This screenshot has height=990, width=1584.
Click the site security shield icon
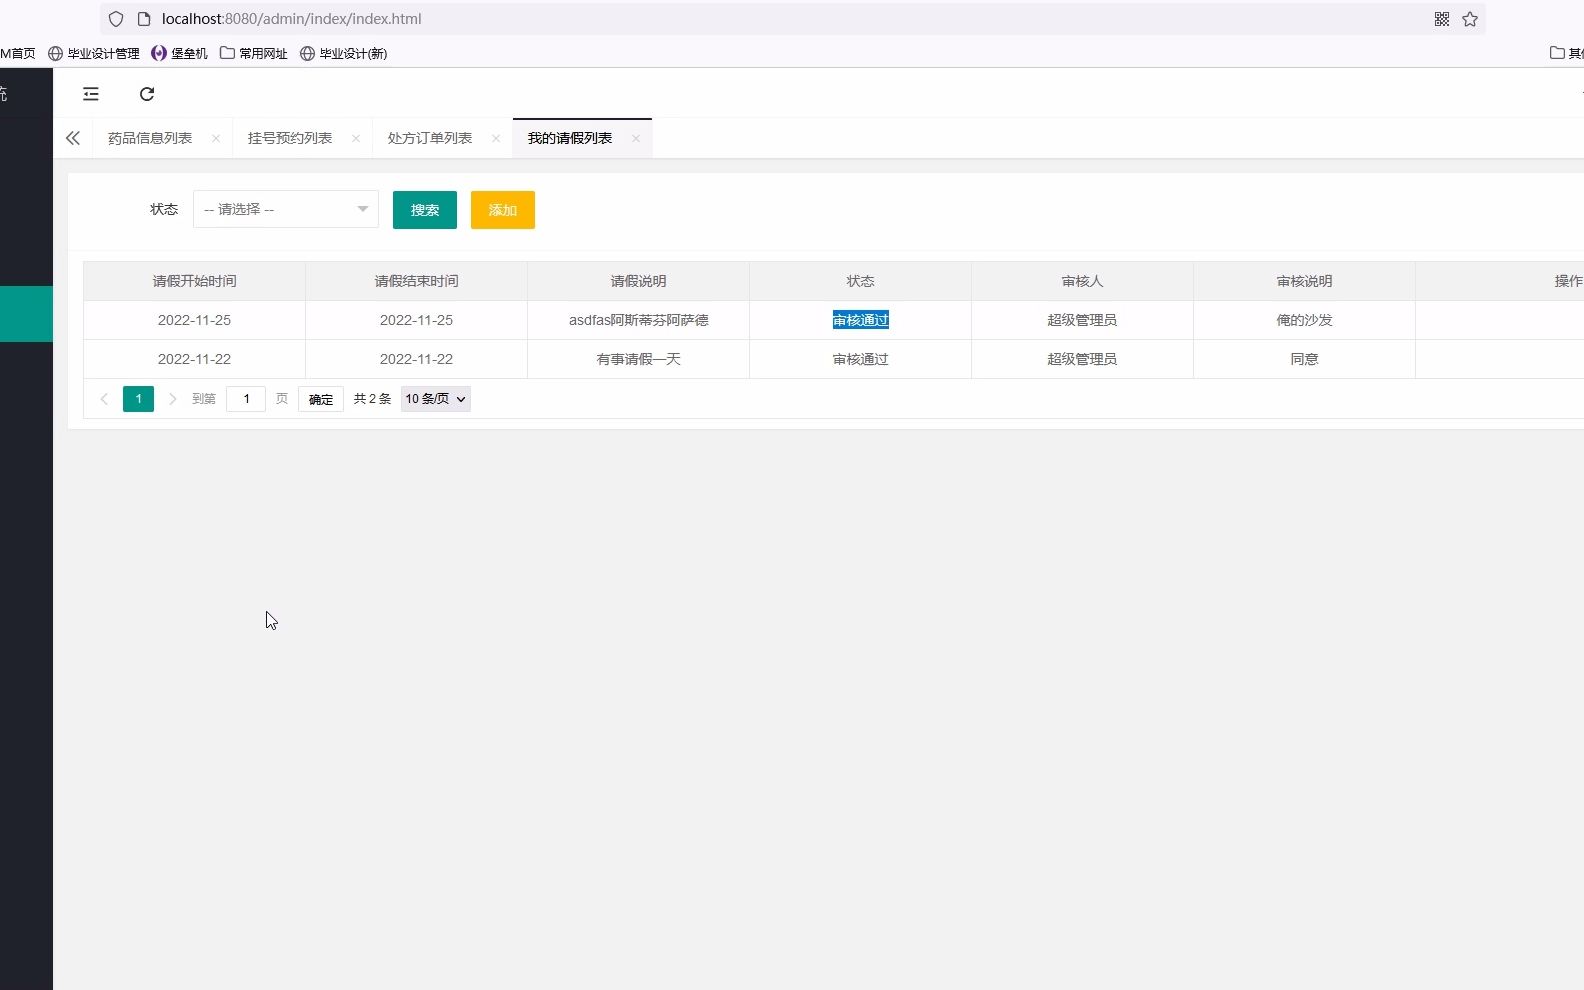click(x=116, y=19)
